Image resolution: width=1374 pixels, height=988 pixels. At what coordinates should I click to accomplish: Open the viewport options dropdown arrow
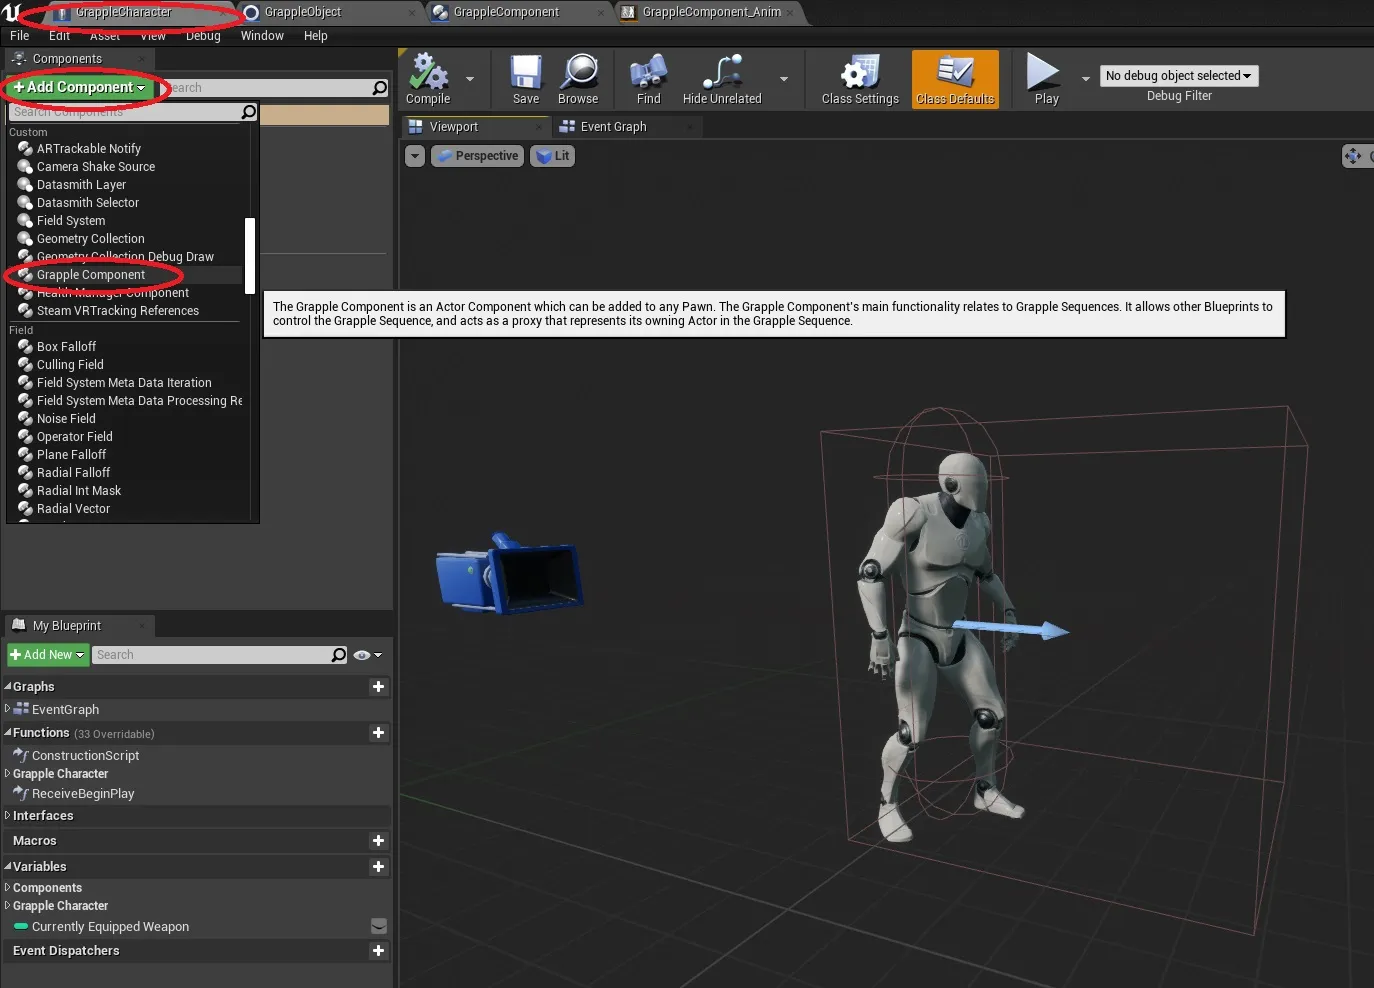click(415, 156)
